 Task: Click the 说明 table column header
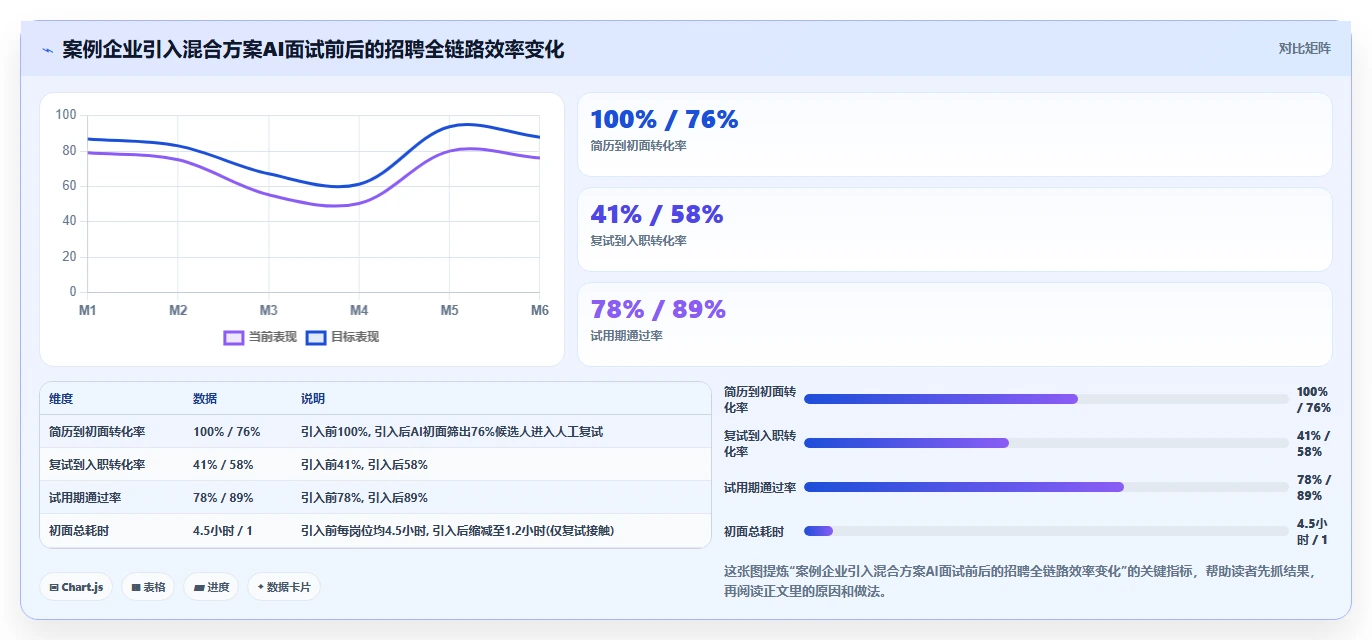[x=313, y=399]
